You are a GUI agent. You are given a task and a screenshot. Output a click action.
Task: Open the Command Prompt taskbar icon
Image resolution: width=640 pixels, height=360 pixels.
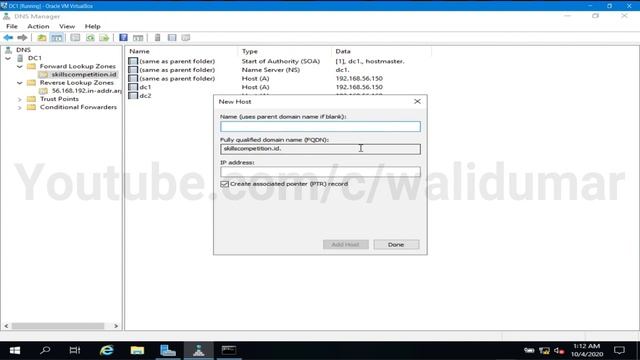(229, 350)
